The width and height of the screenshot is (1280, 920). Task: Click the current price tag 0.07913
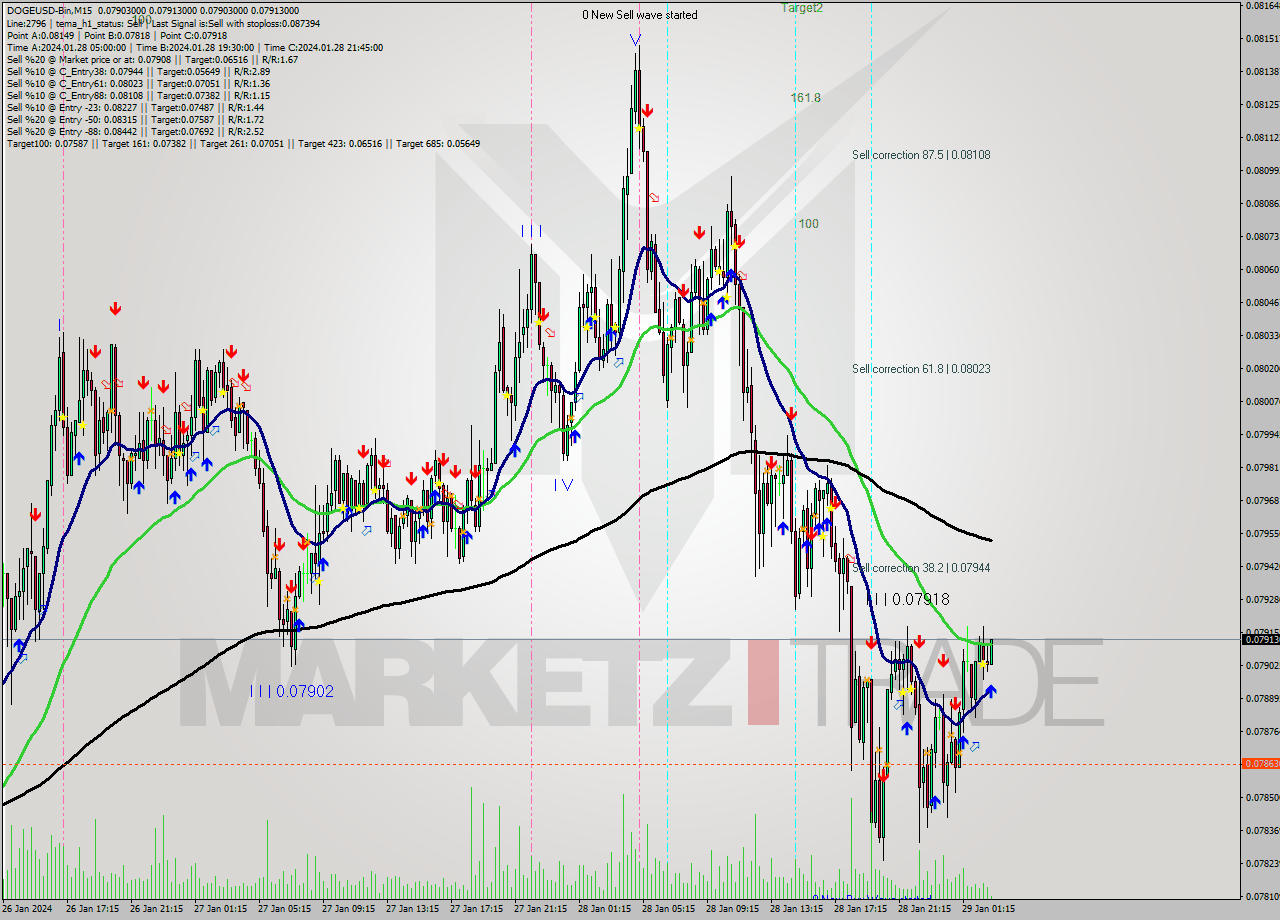(1260, 639)
